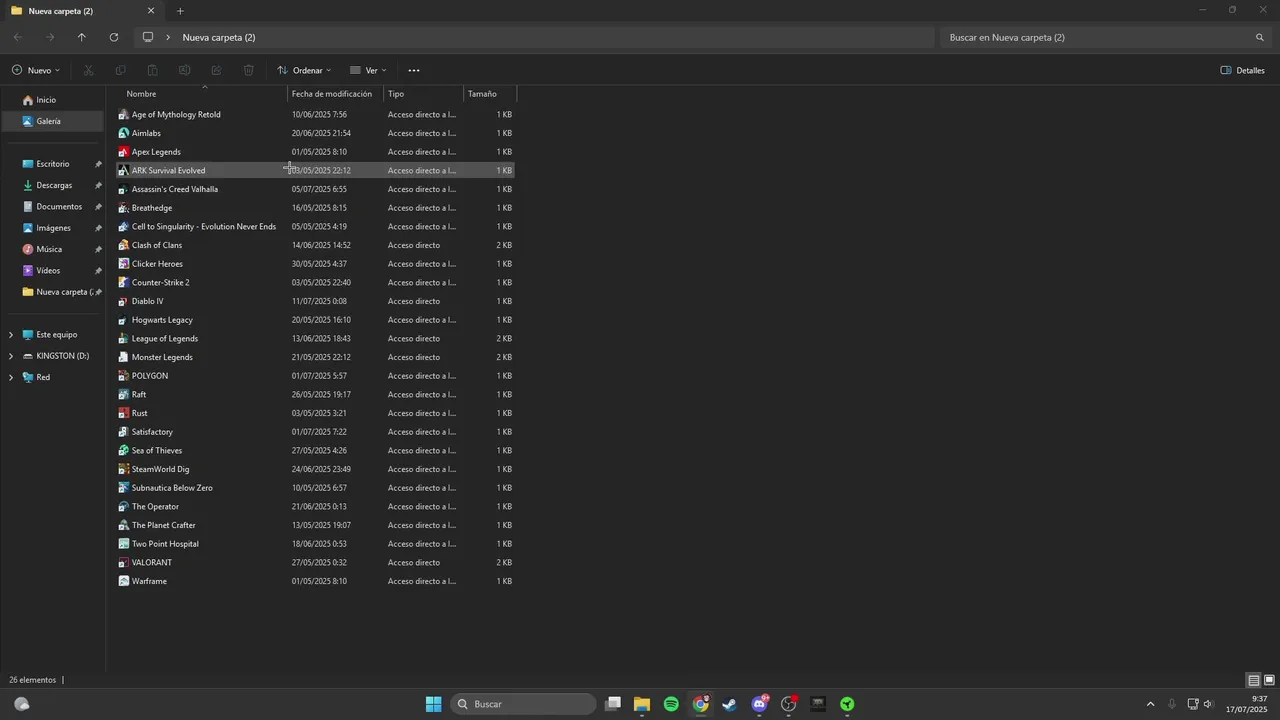
Task: Click the Rust shortcut icon
Action: [x=124, y=413]
